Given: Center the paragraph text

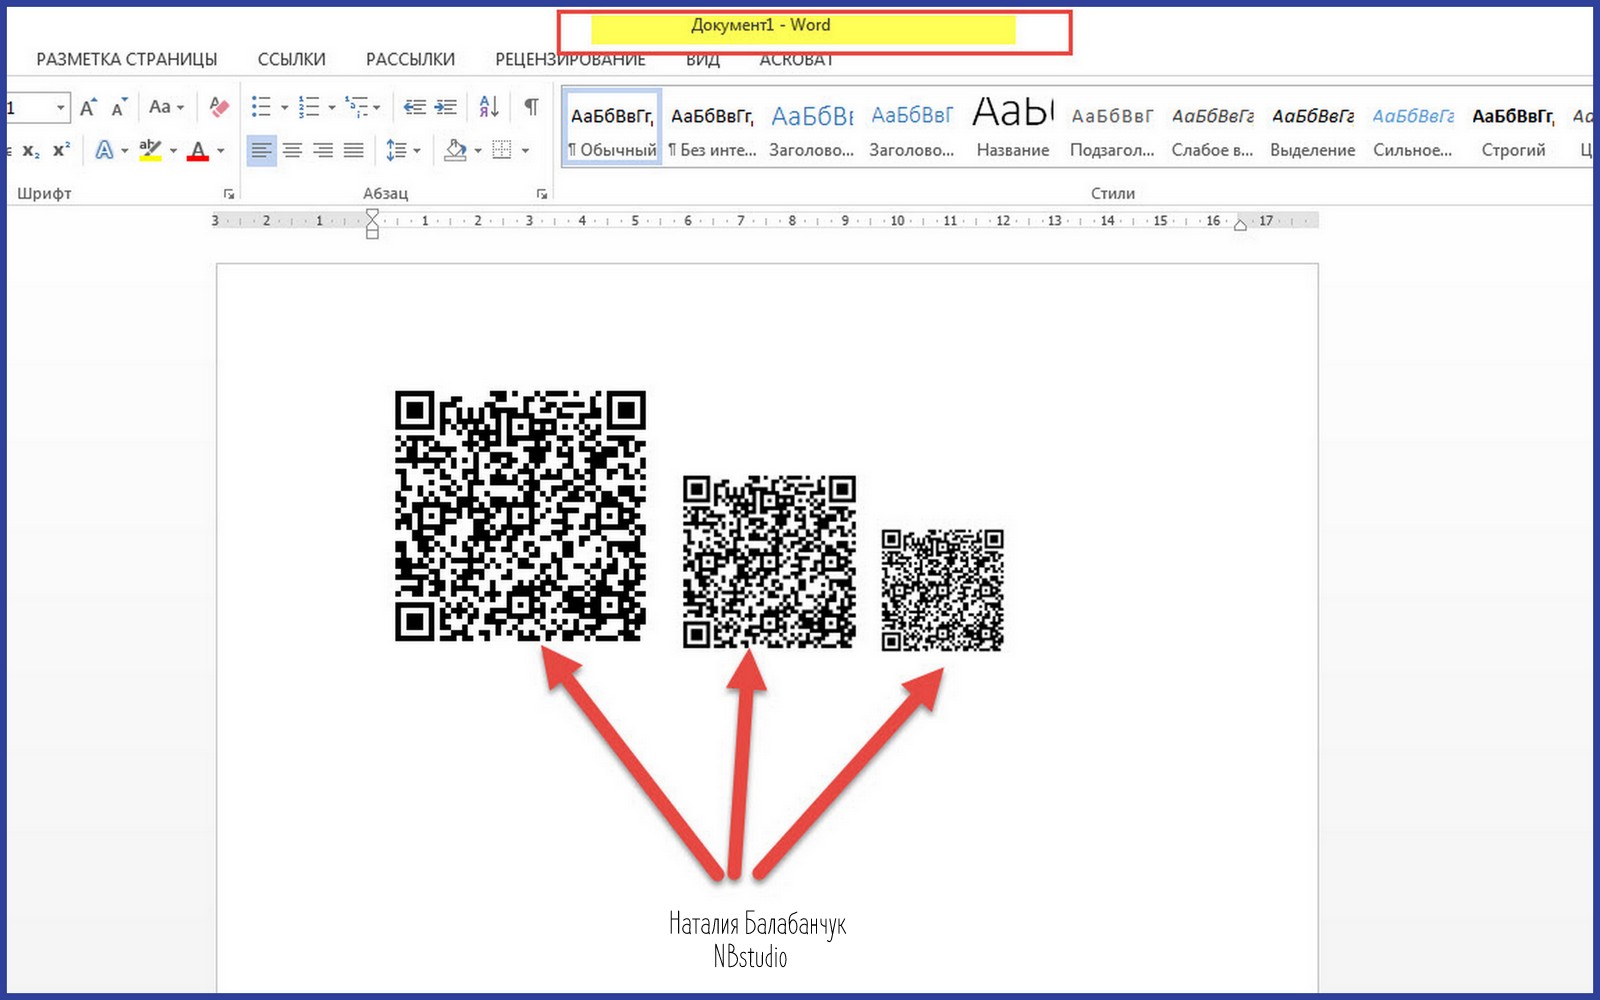Looking at the screenshot, I should [x=292, y=150].
